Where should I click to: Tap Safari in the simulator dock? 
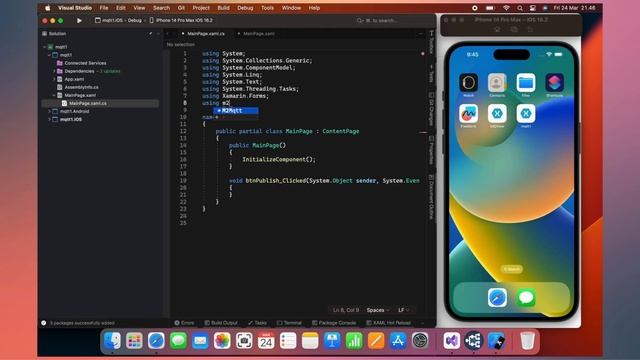click(x=497, y=298)
